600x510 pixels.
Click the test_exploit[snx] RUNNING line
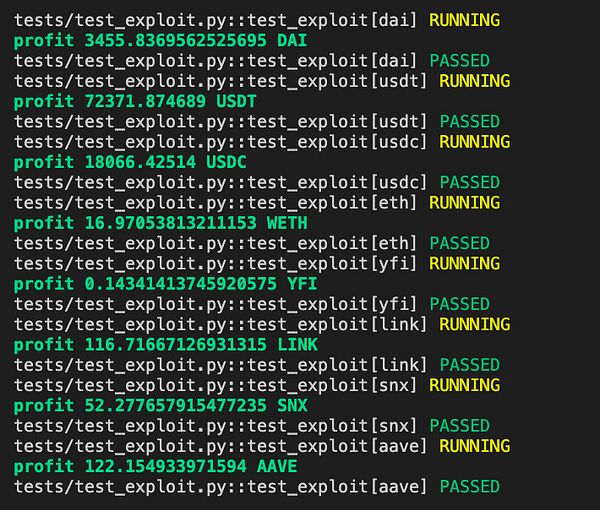point(257,385)
